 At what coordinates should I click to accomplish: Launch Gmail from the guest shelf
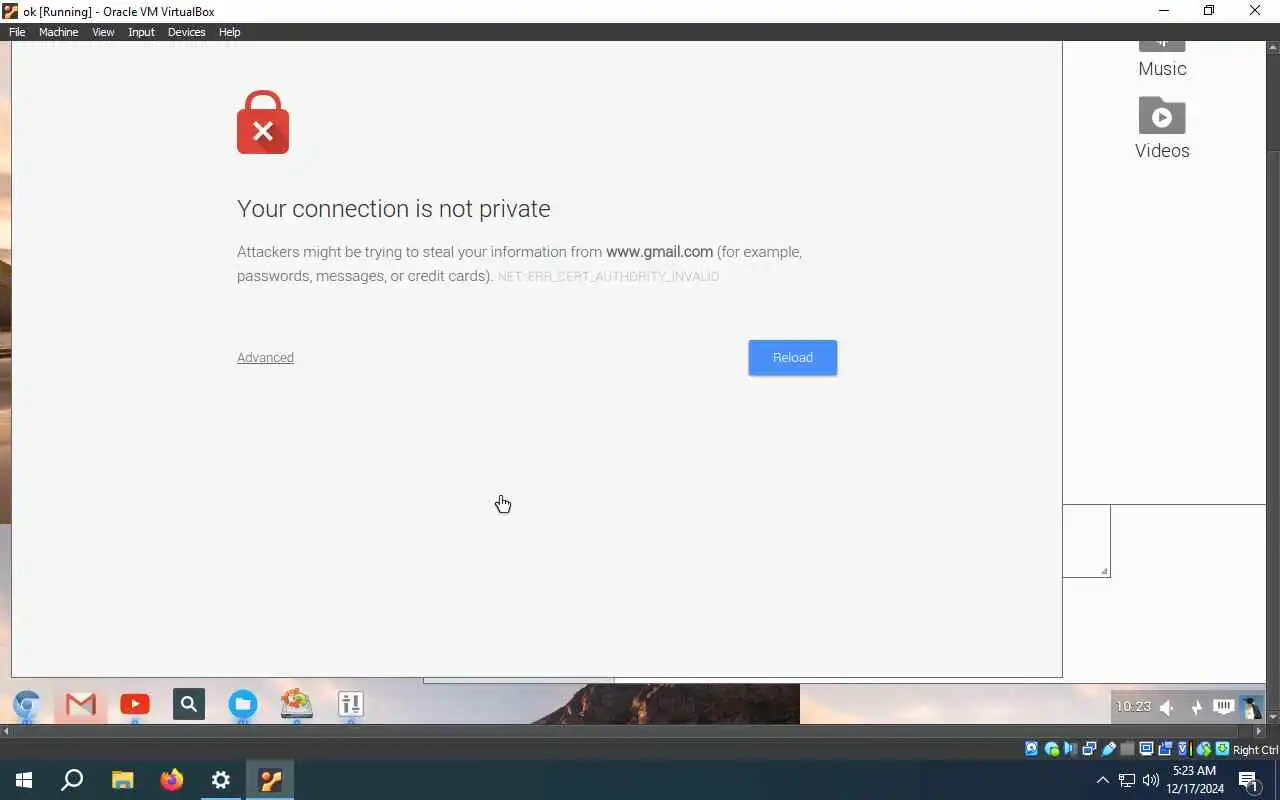pos(81,705)
